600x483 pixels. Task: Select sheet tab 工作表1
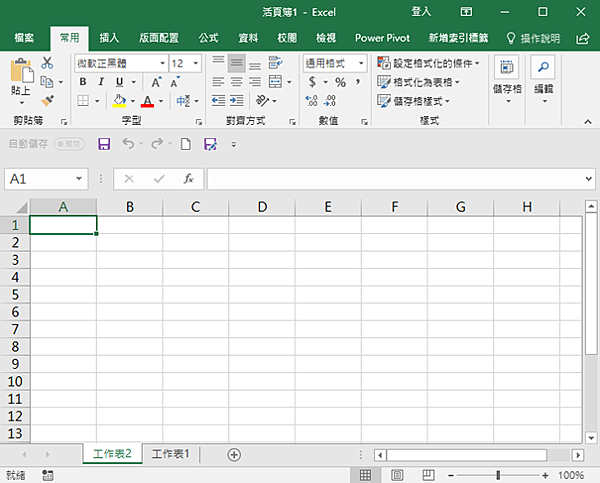pyautogui.click(x=171, y=454)
